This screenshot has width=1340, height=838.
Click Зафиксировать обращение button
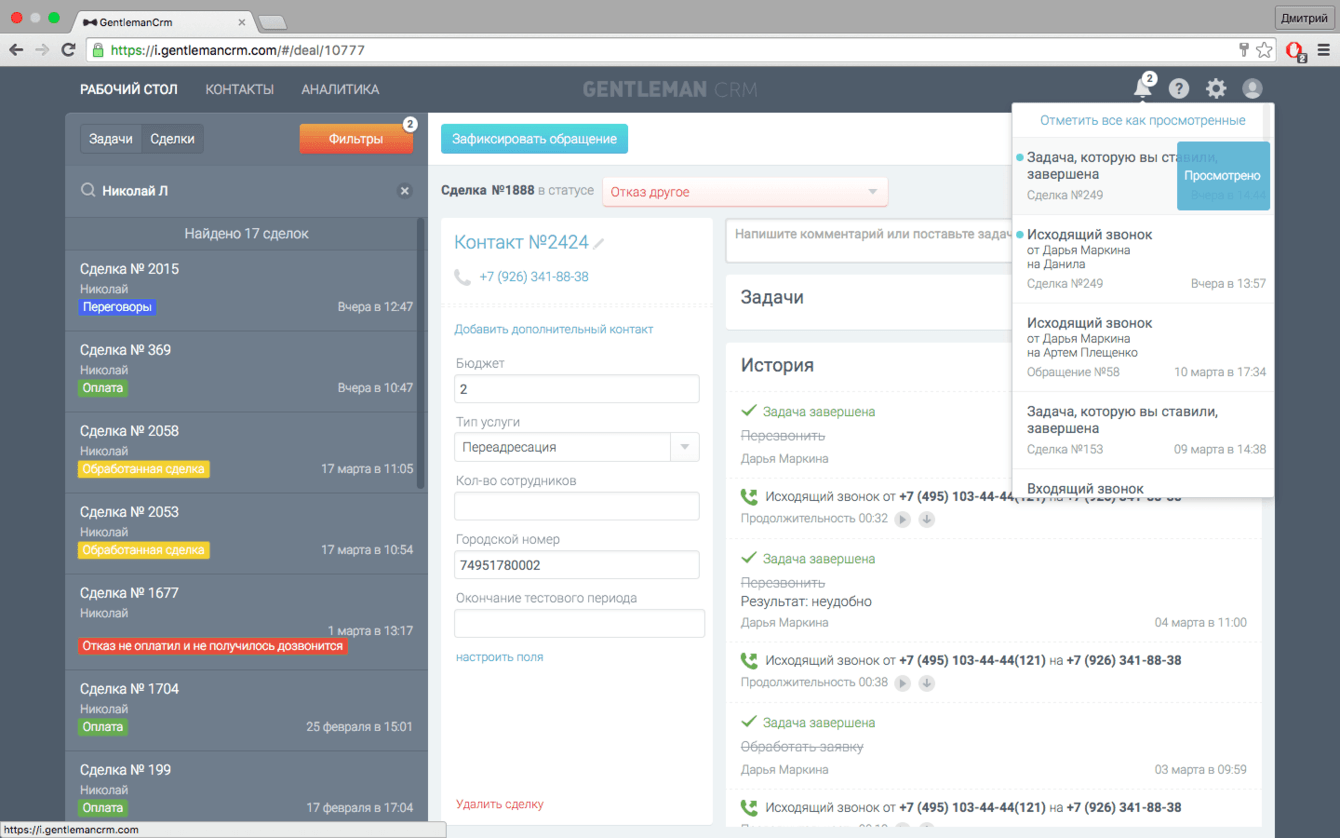coord(534,139)
